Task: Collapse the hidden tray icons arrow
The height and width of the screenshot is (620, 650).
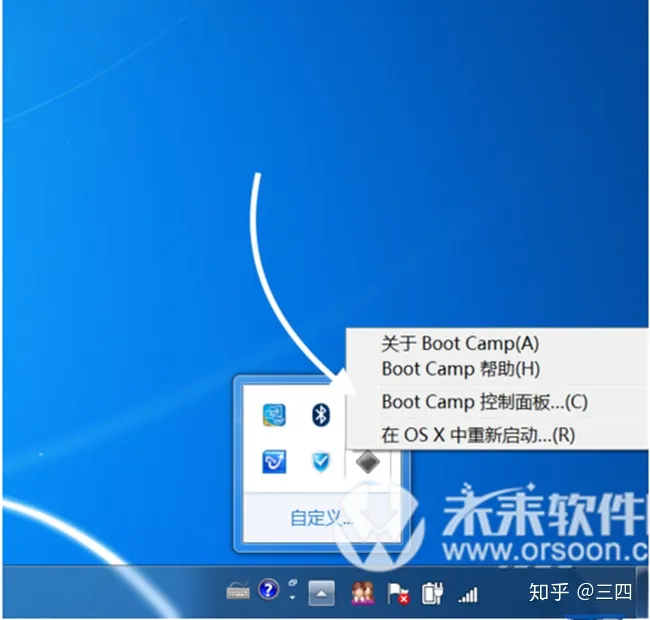Action: [x=321, y=593]
